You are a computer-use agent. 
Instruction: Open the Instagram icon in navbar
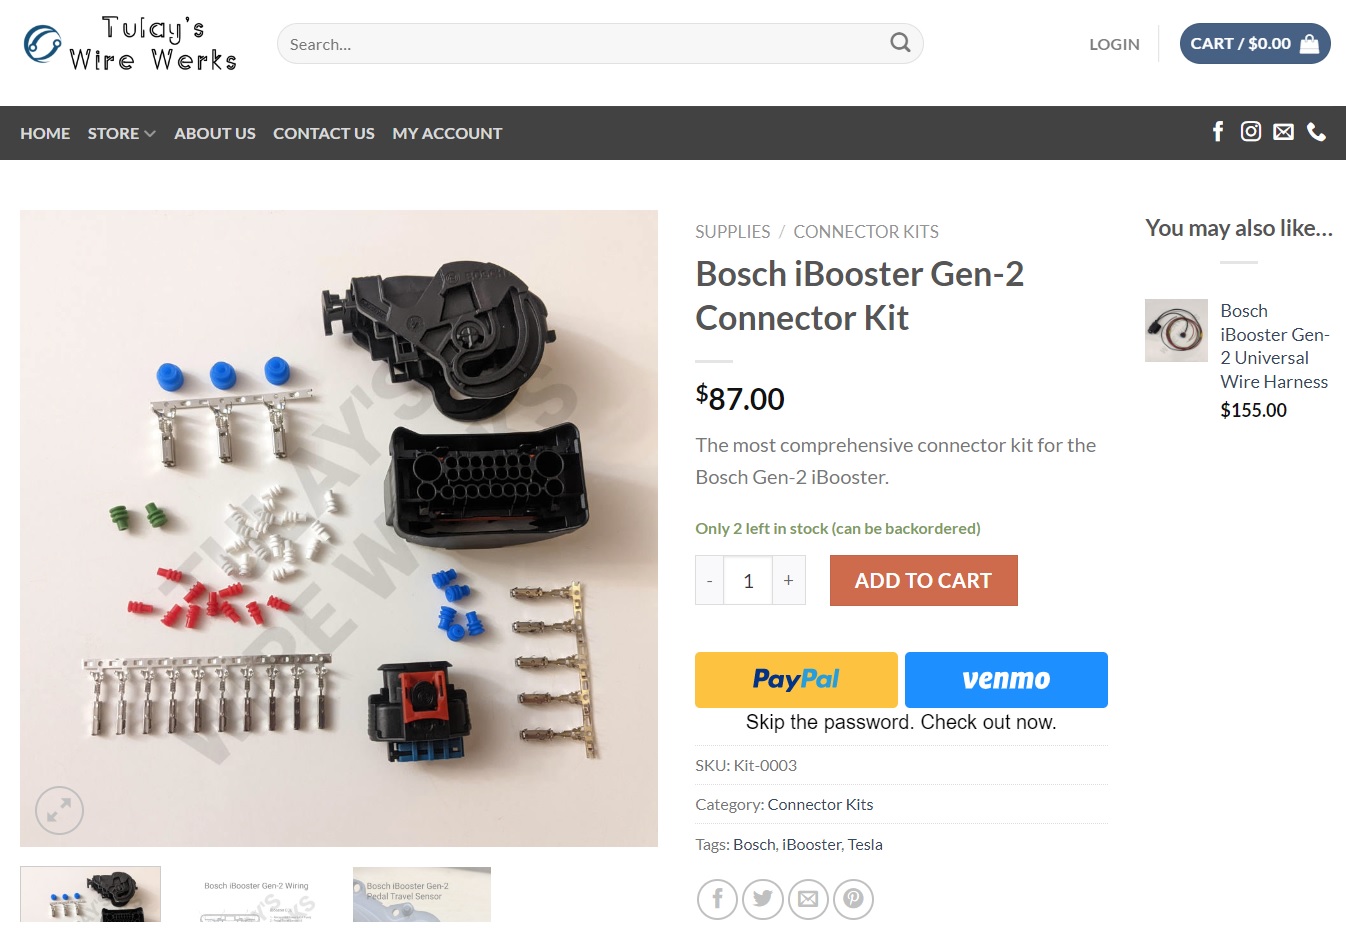(1251, 132)
